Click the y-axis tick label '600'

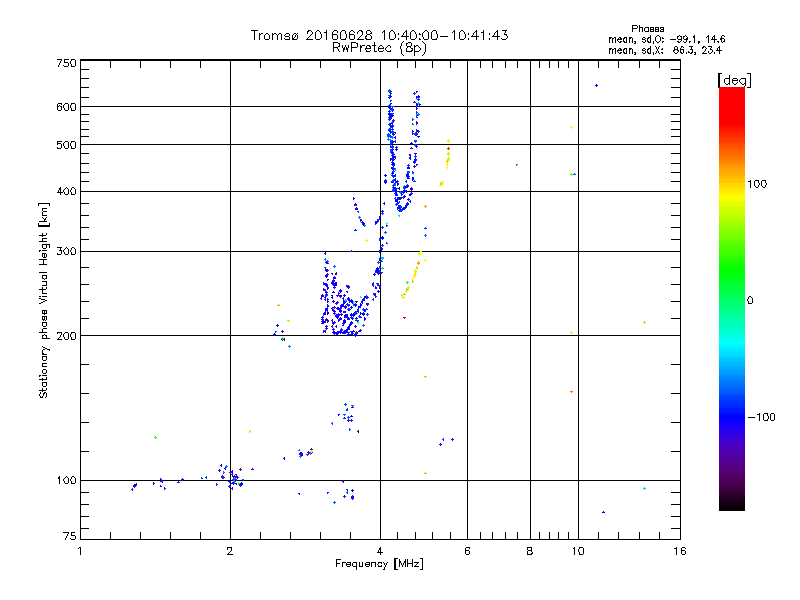(x=66, y=107)
